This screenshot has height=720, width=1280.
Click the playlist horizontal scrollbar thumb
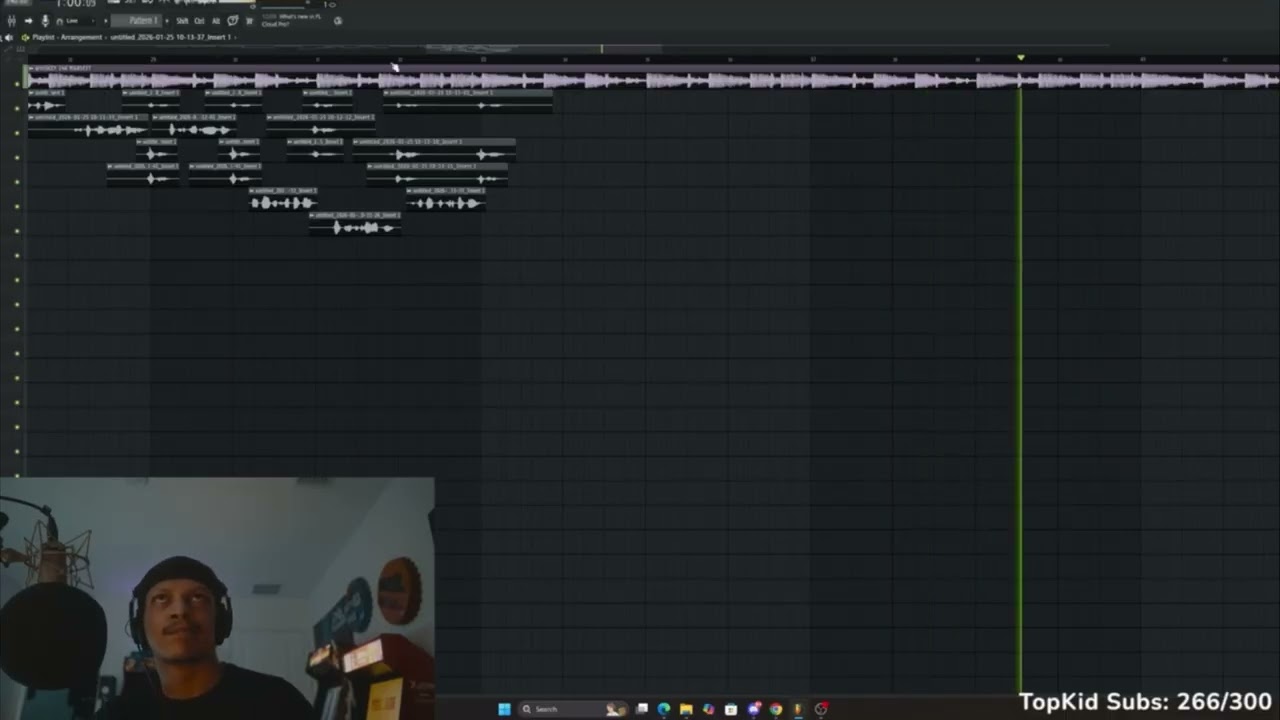543,48
